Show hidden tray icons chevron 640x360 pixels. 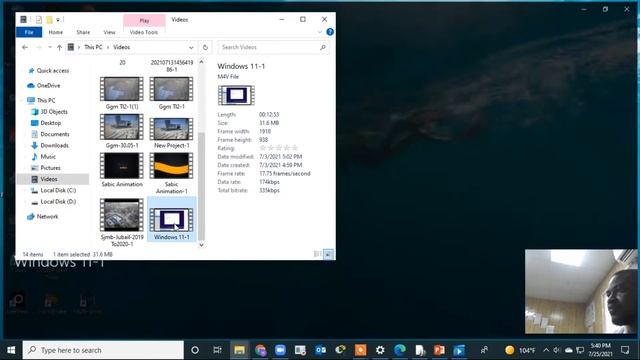pos(546,350)
